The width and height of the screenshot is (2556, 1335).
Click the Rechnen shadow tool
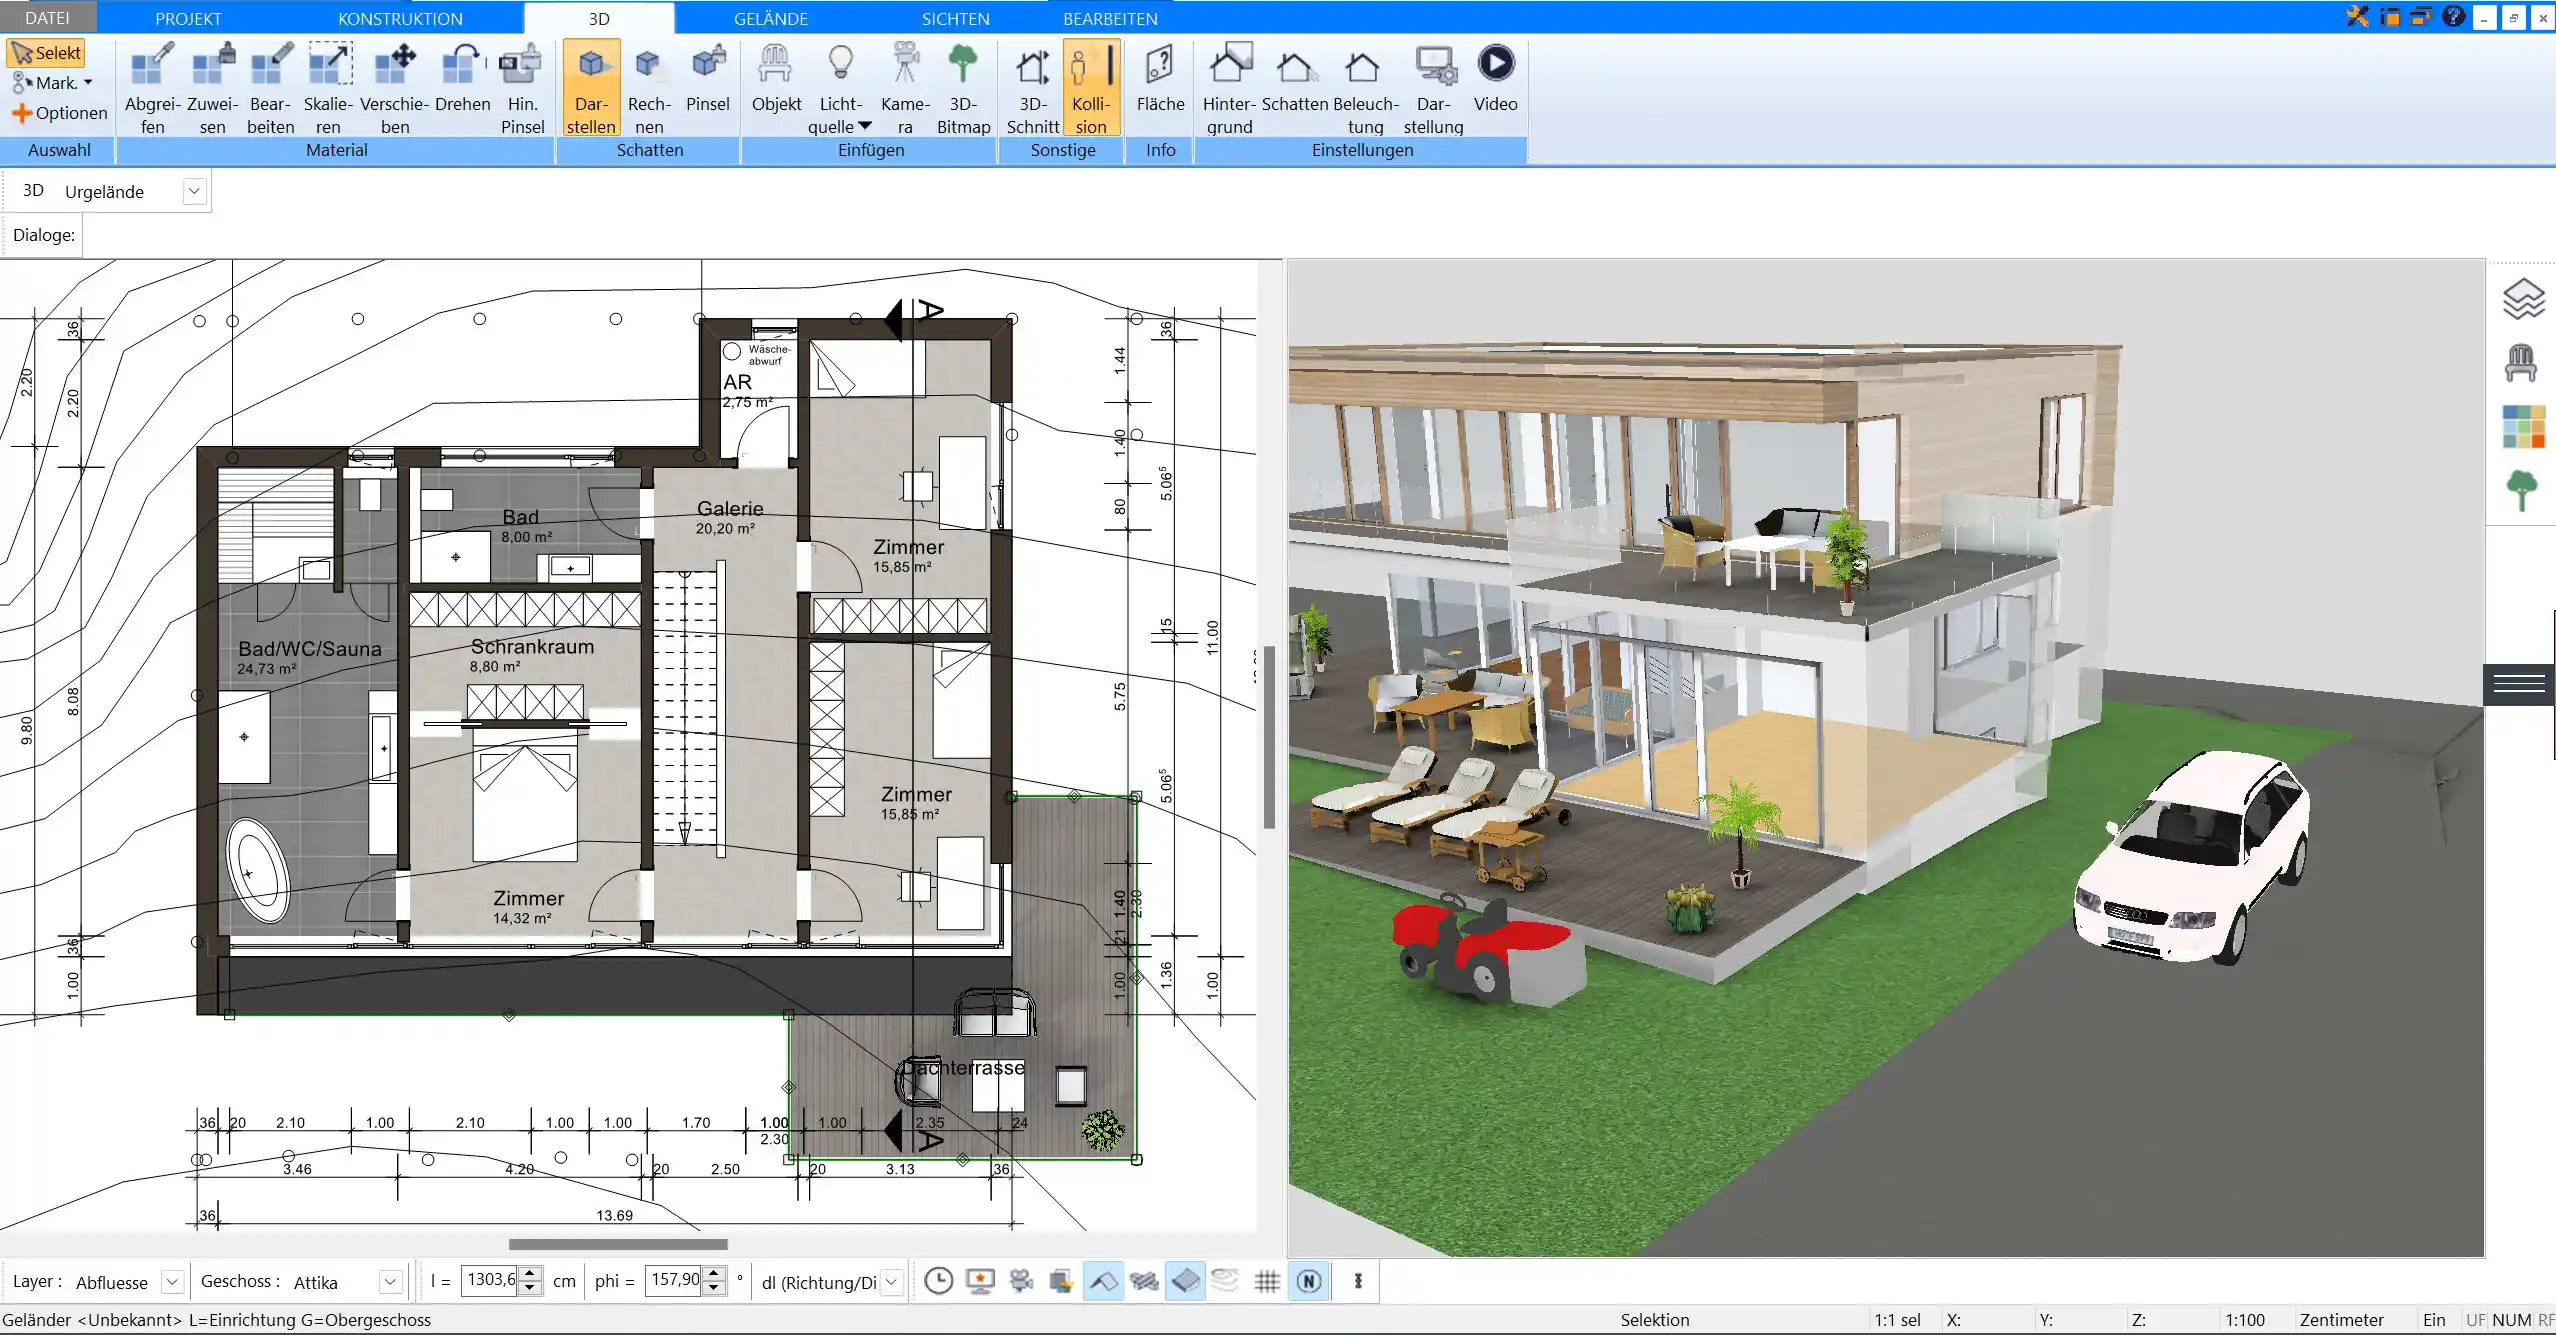tap(649, 88)
